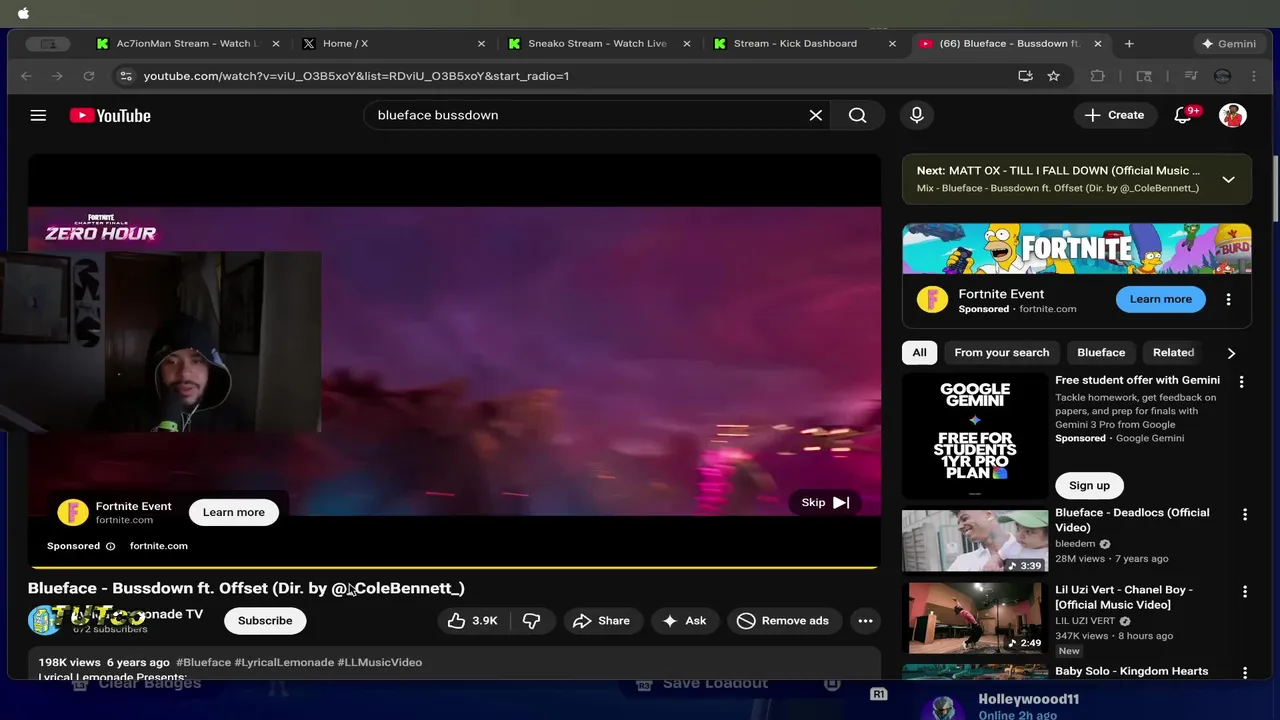Click the Ask button
Image resolution: width=1280 pixels, height=720 pixels.
tap(685, 621)
